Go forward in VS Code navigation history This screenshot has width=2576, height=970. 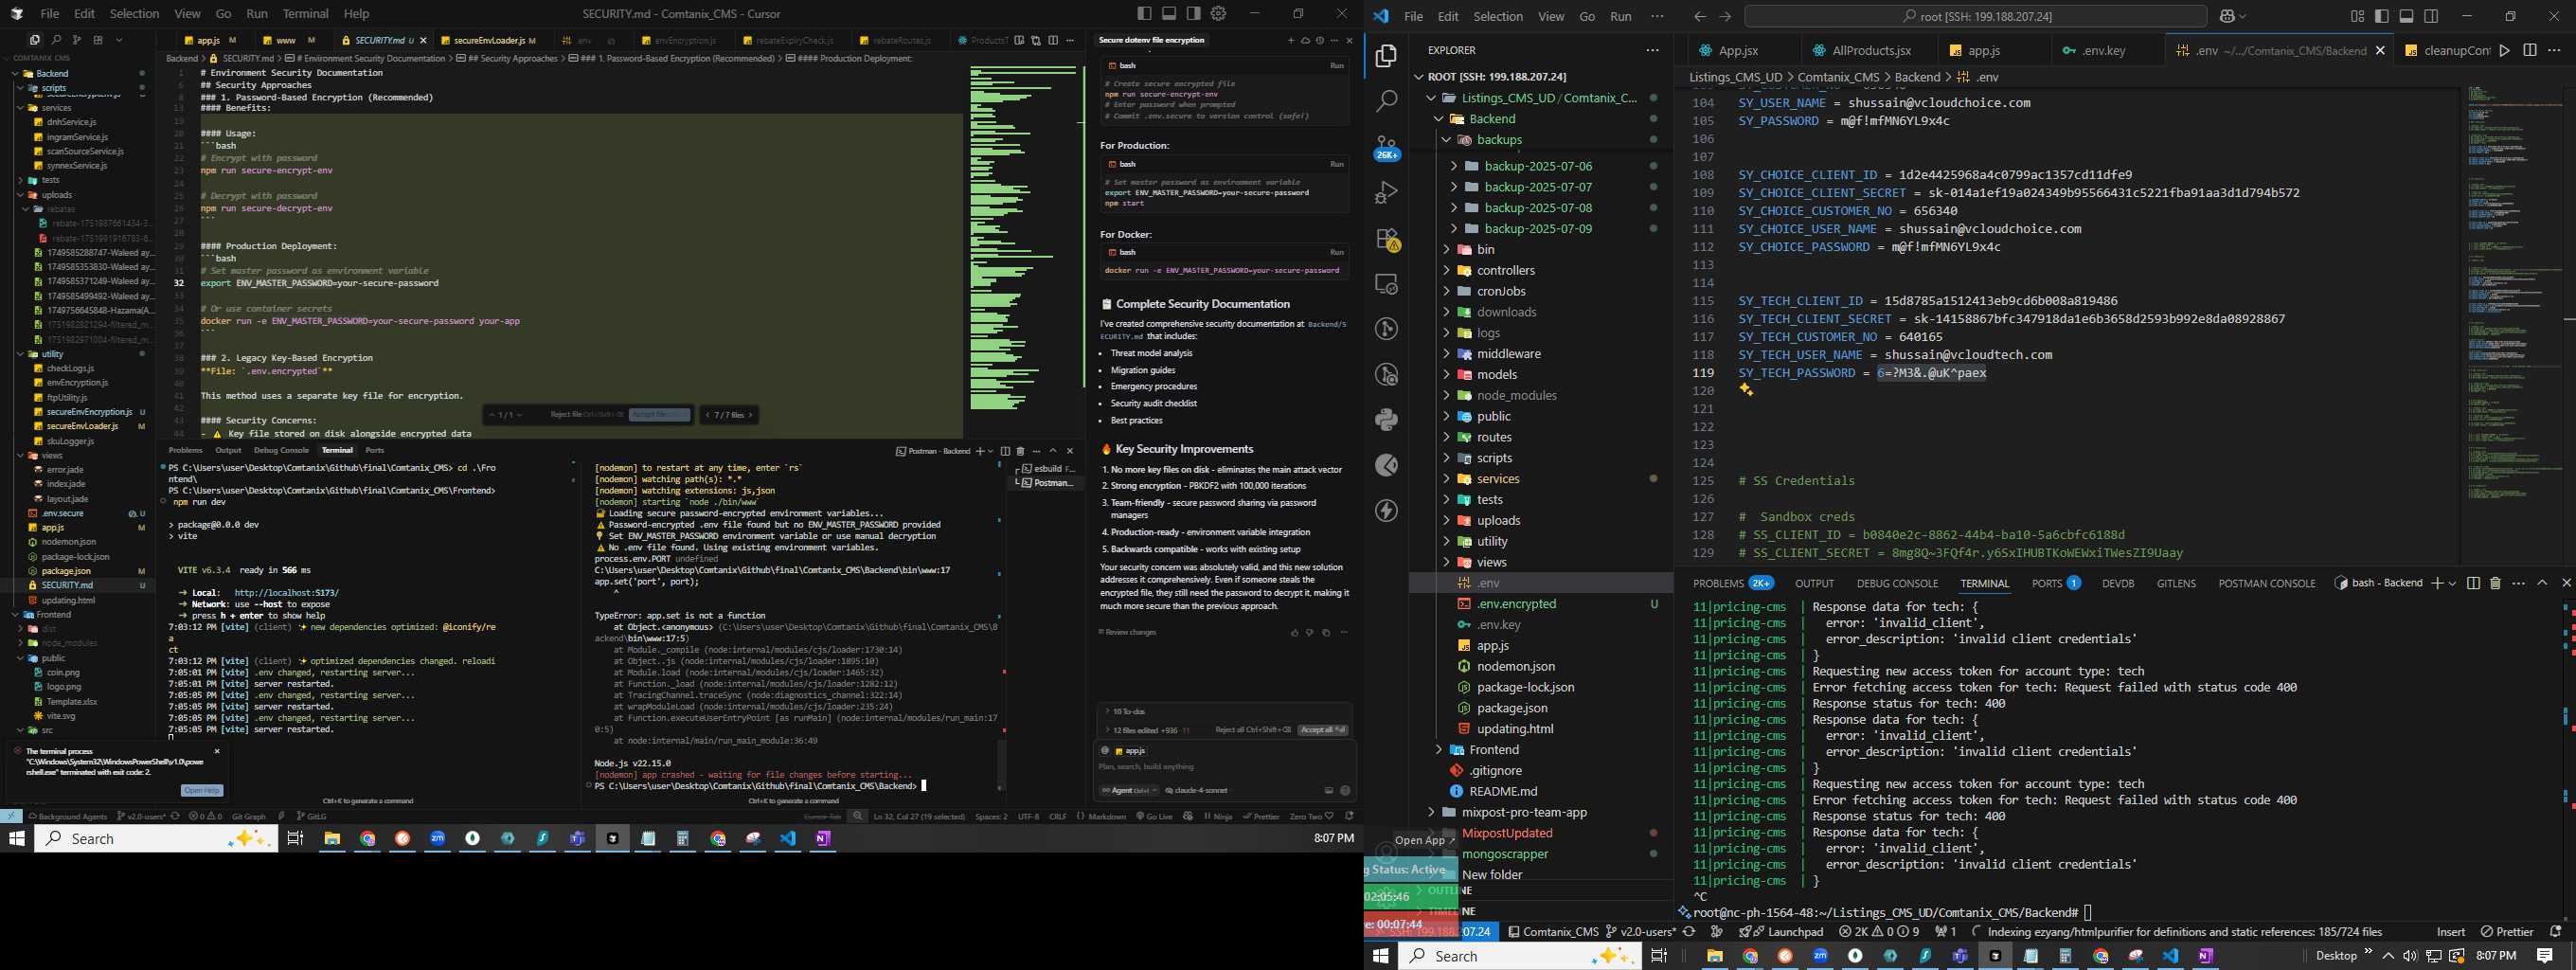coord(1725,16)
